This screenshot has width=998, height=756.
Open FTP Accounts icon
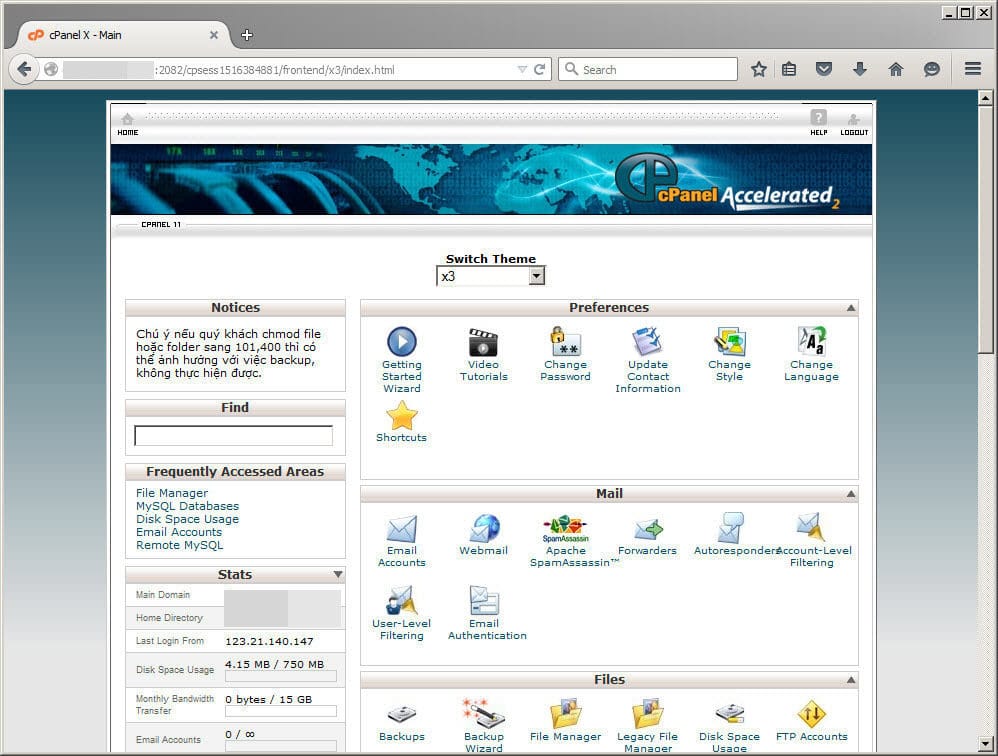click(811, 715)
